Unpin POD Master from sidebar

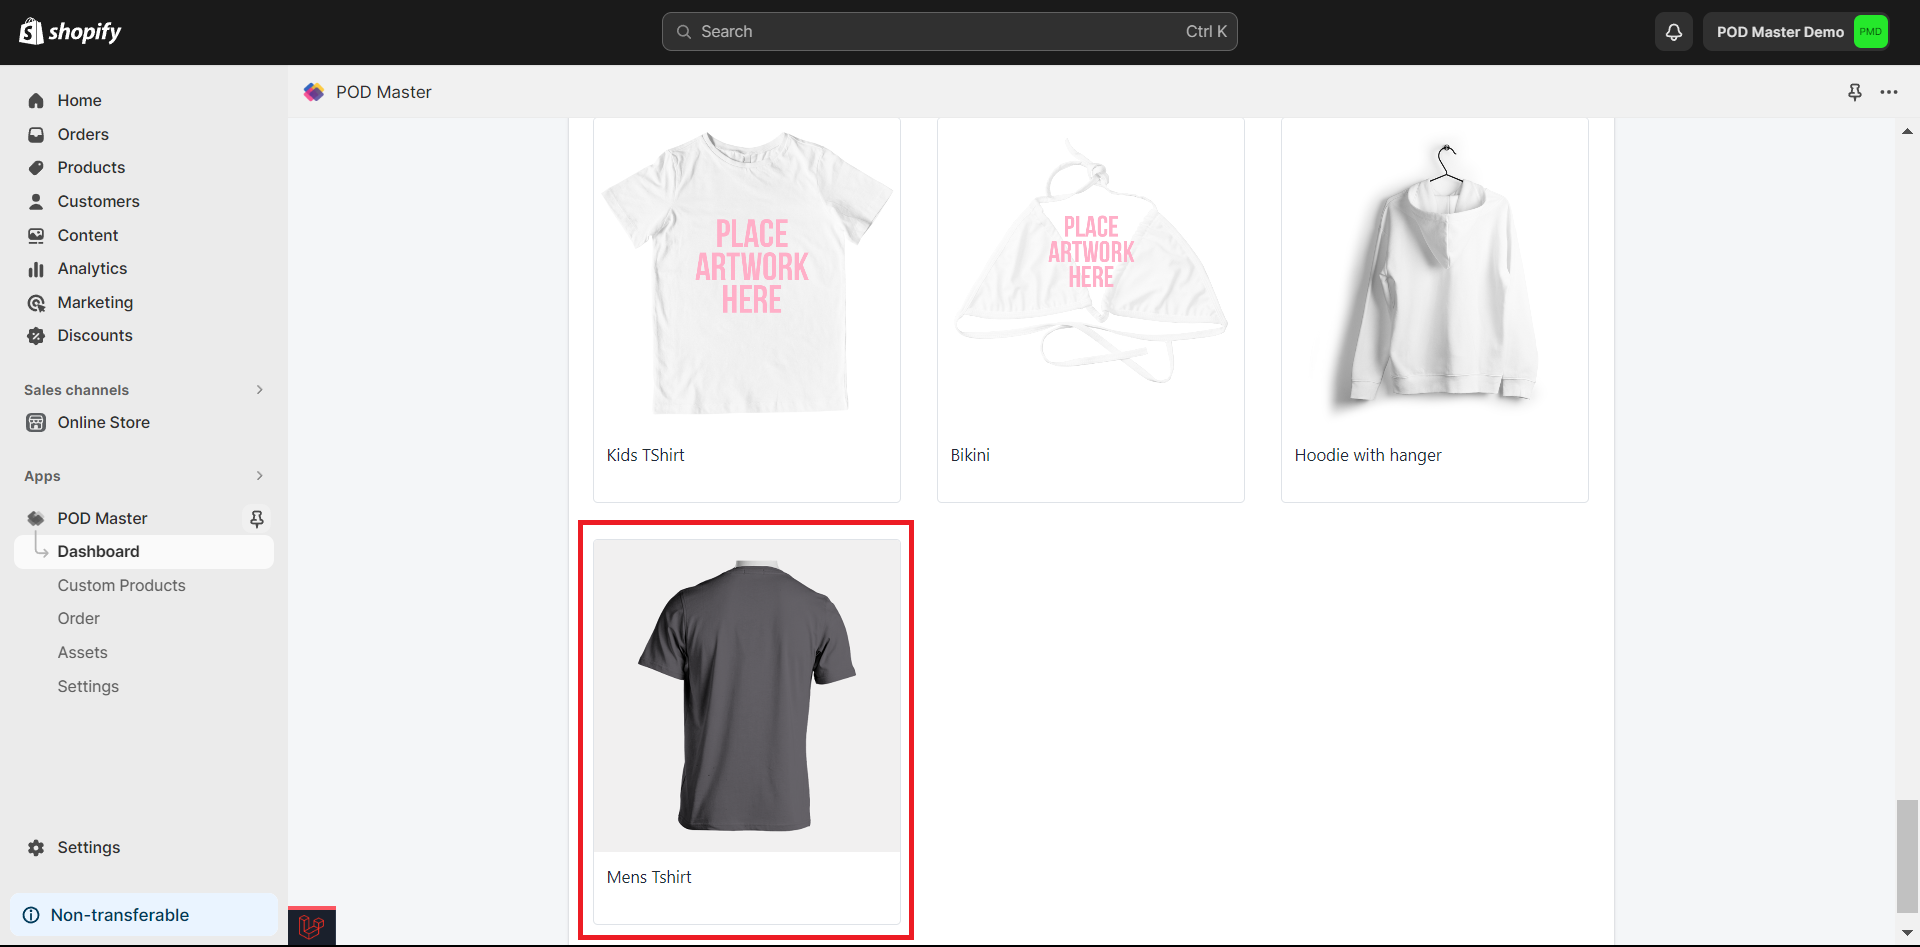coord(257,518)
